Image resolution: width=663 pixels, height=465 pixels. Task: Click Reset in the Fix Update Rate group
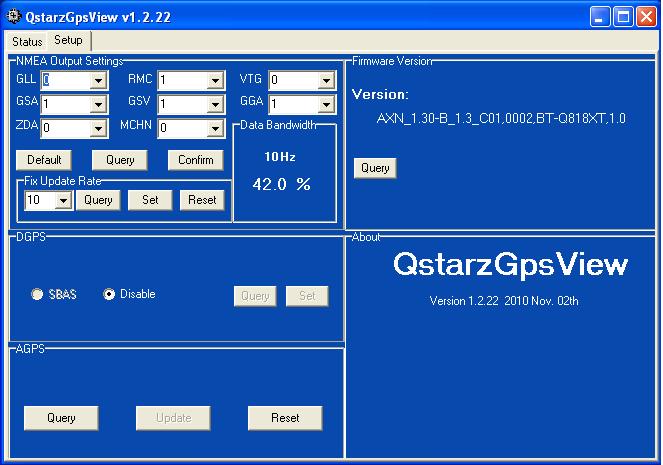(202, 200)
